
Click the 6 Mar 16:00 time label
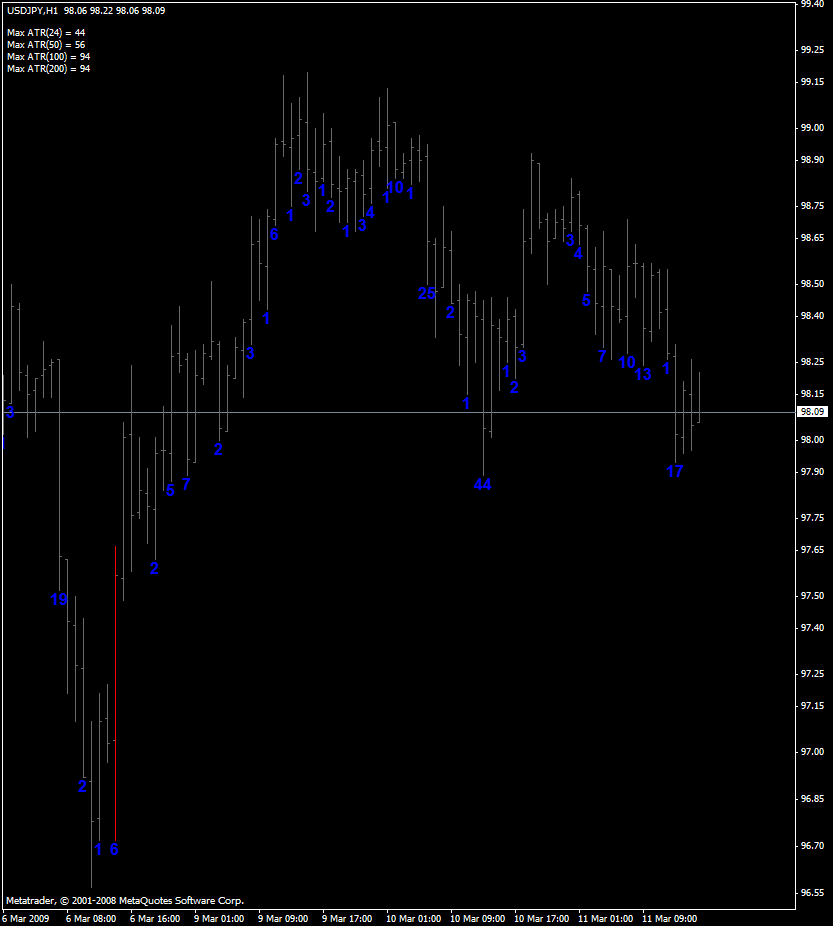(x=155, y=919)
